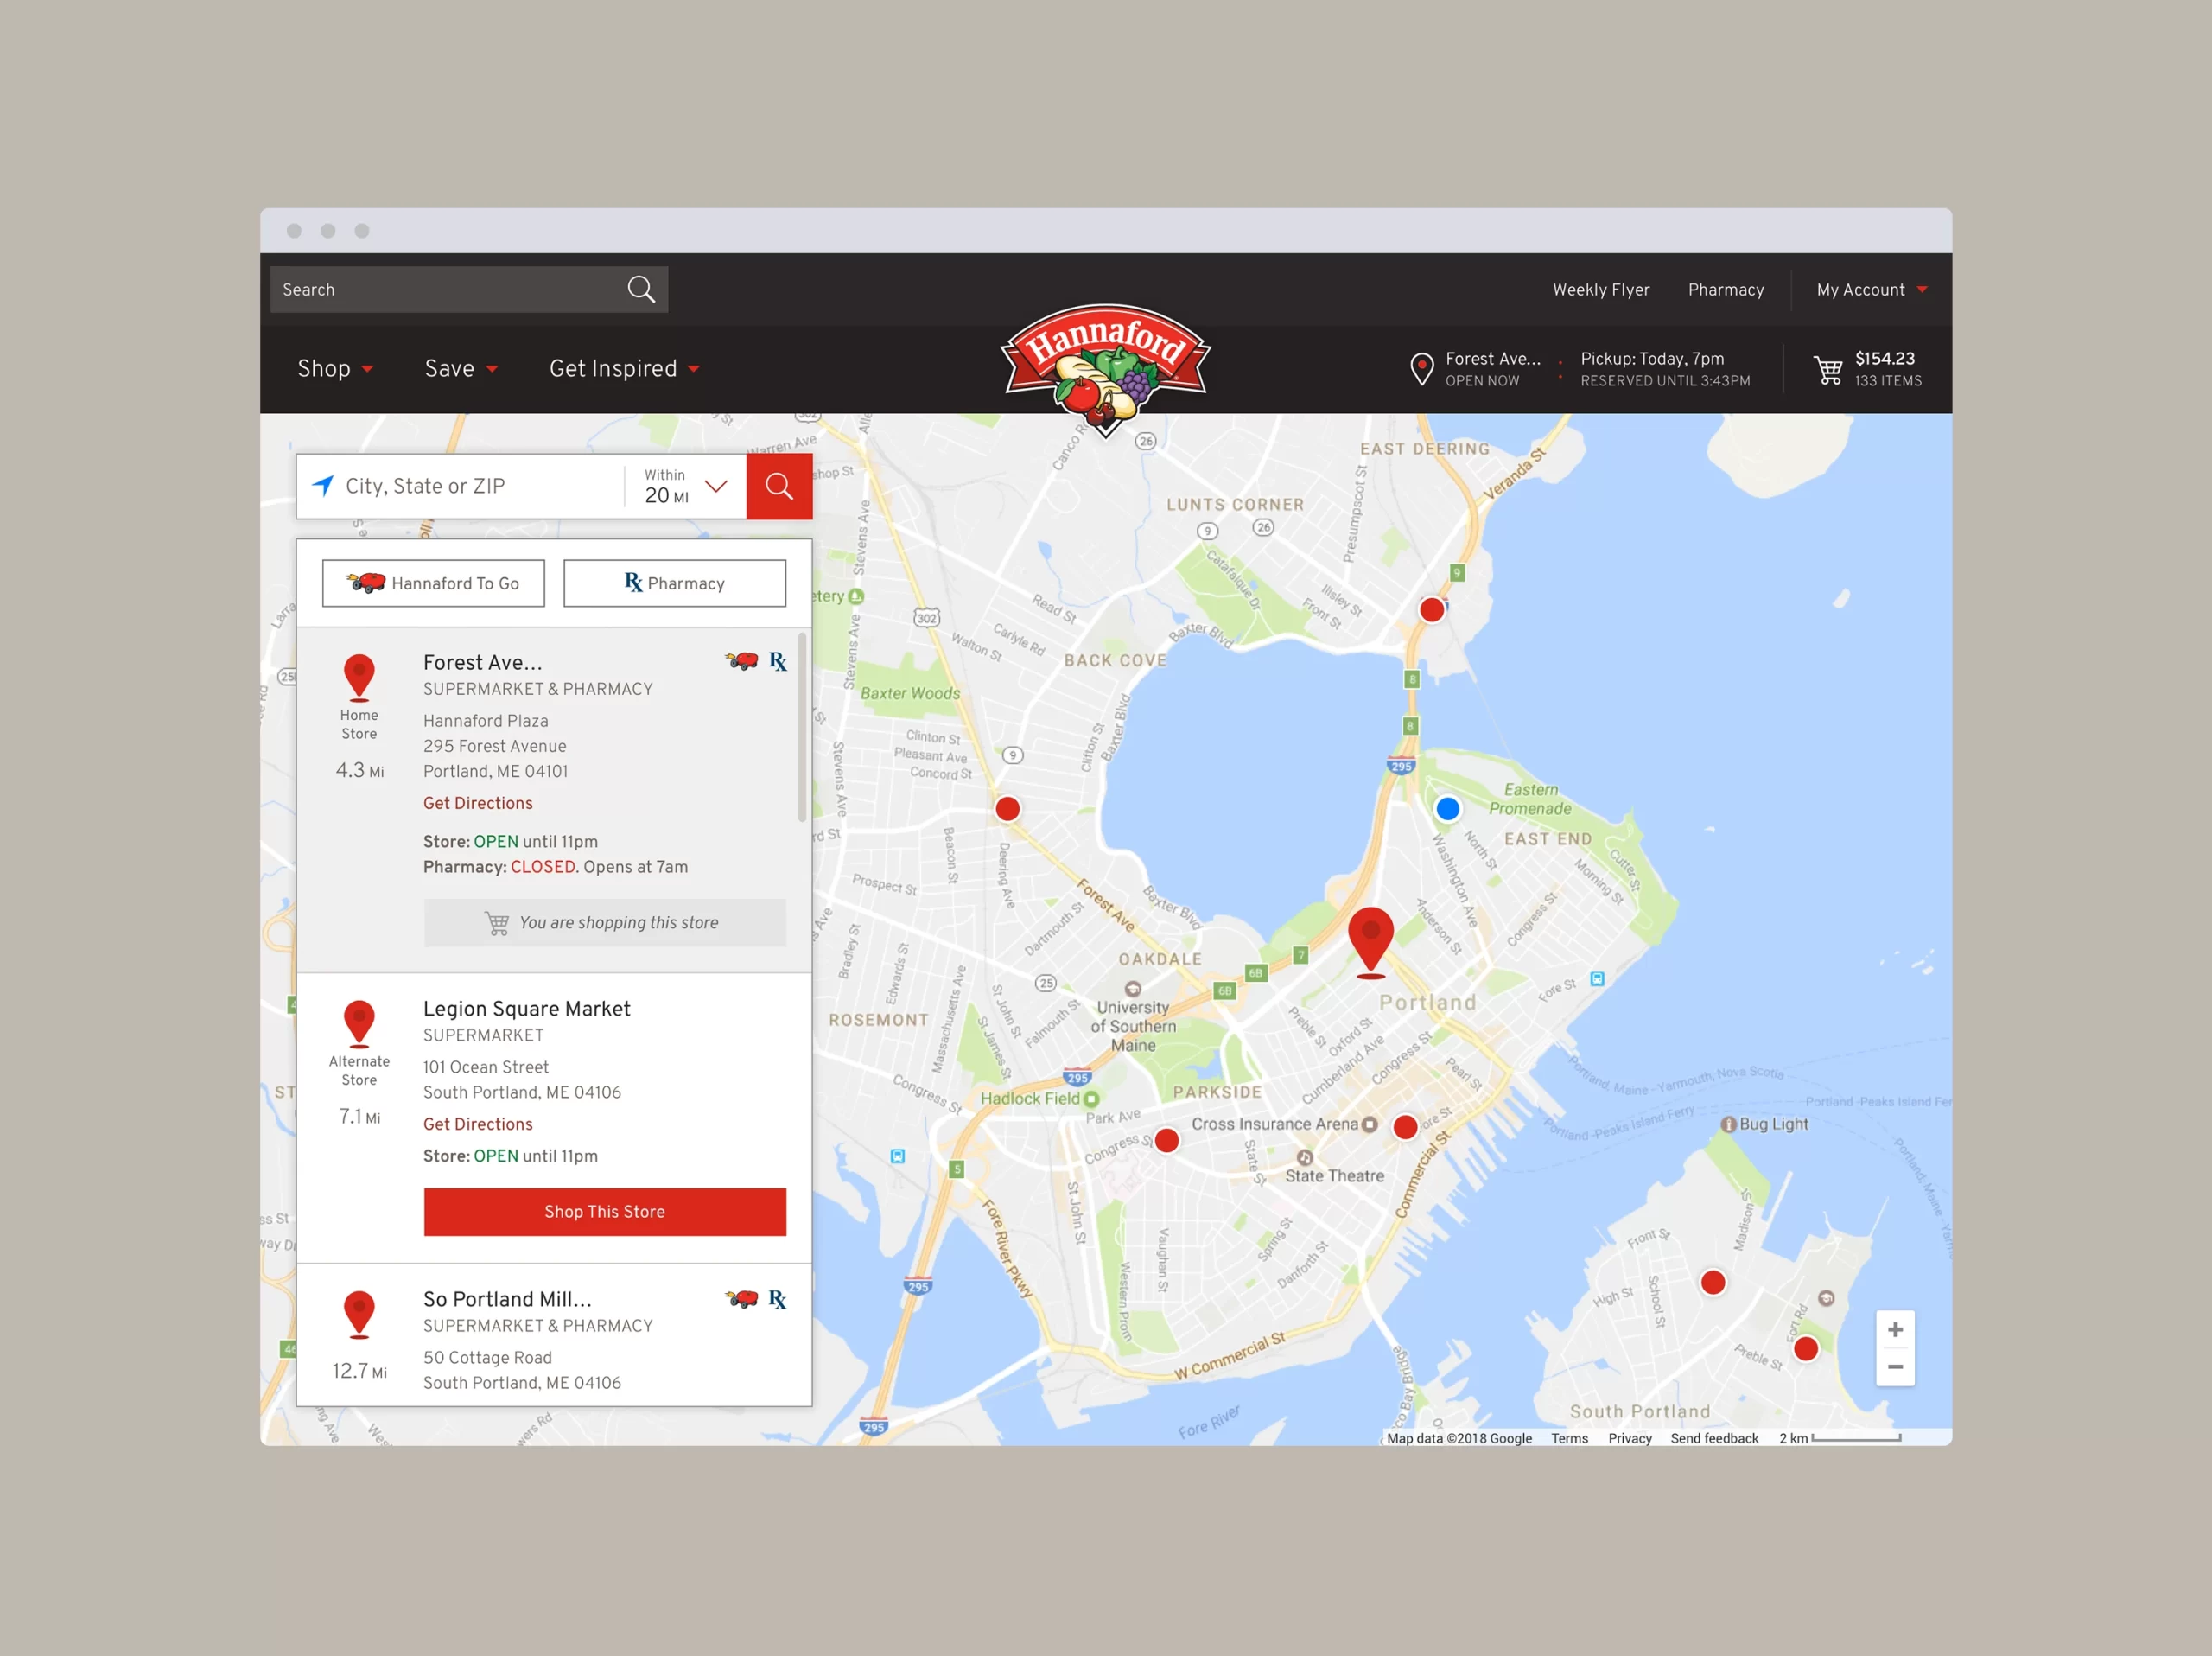The width and height of the screenshot is (2212, 1656).
Task: Open the Terms link on map
Action: coord(1569,1438)
